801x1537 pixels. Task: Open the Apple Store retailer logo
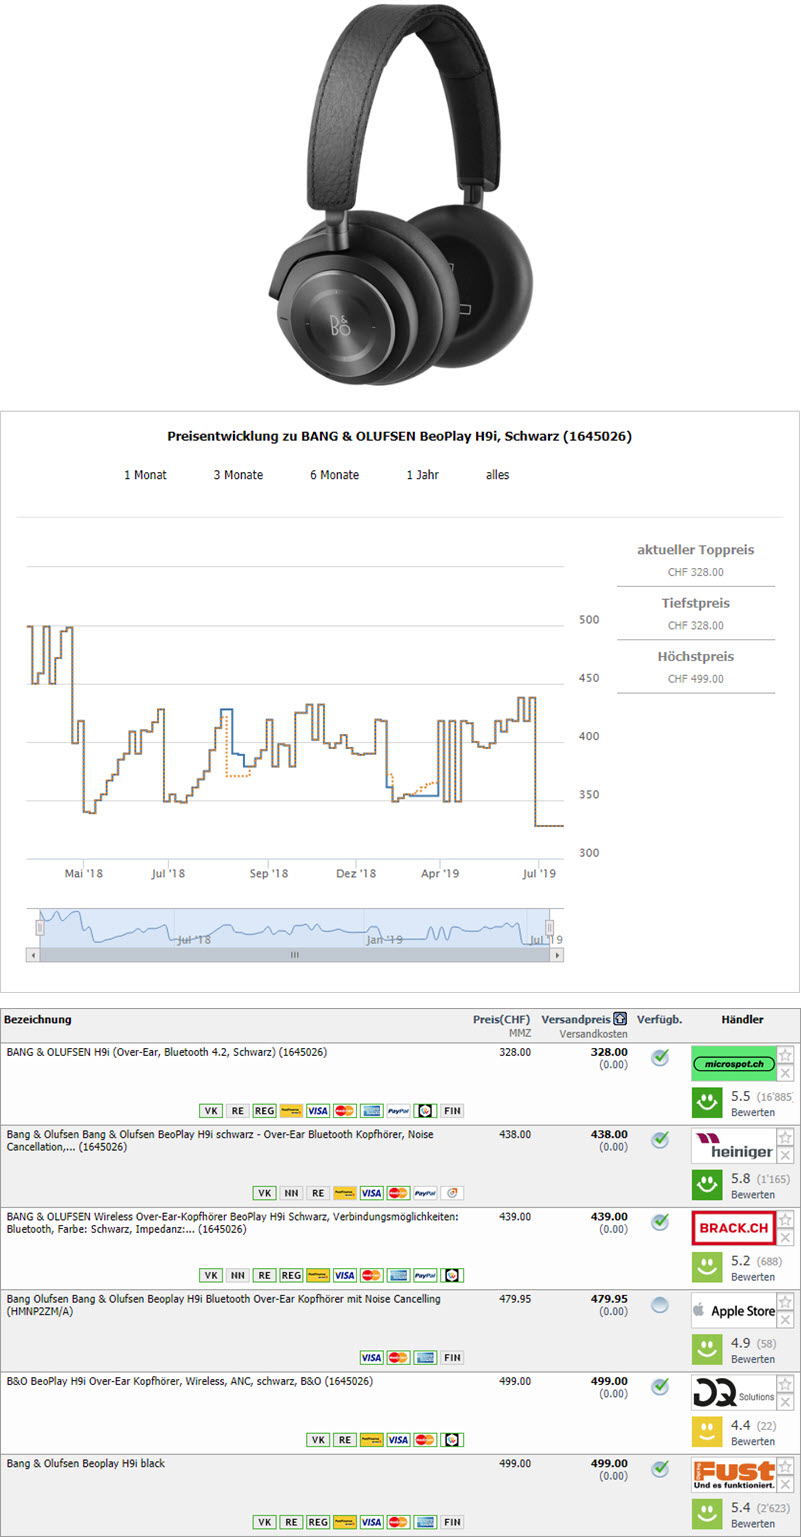(x=733, y=1310)
